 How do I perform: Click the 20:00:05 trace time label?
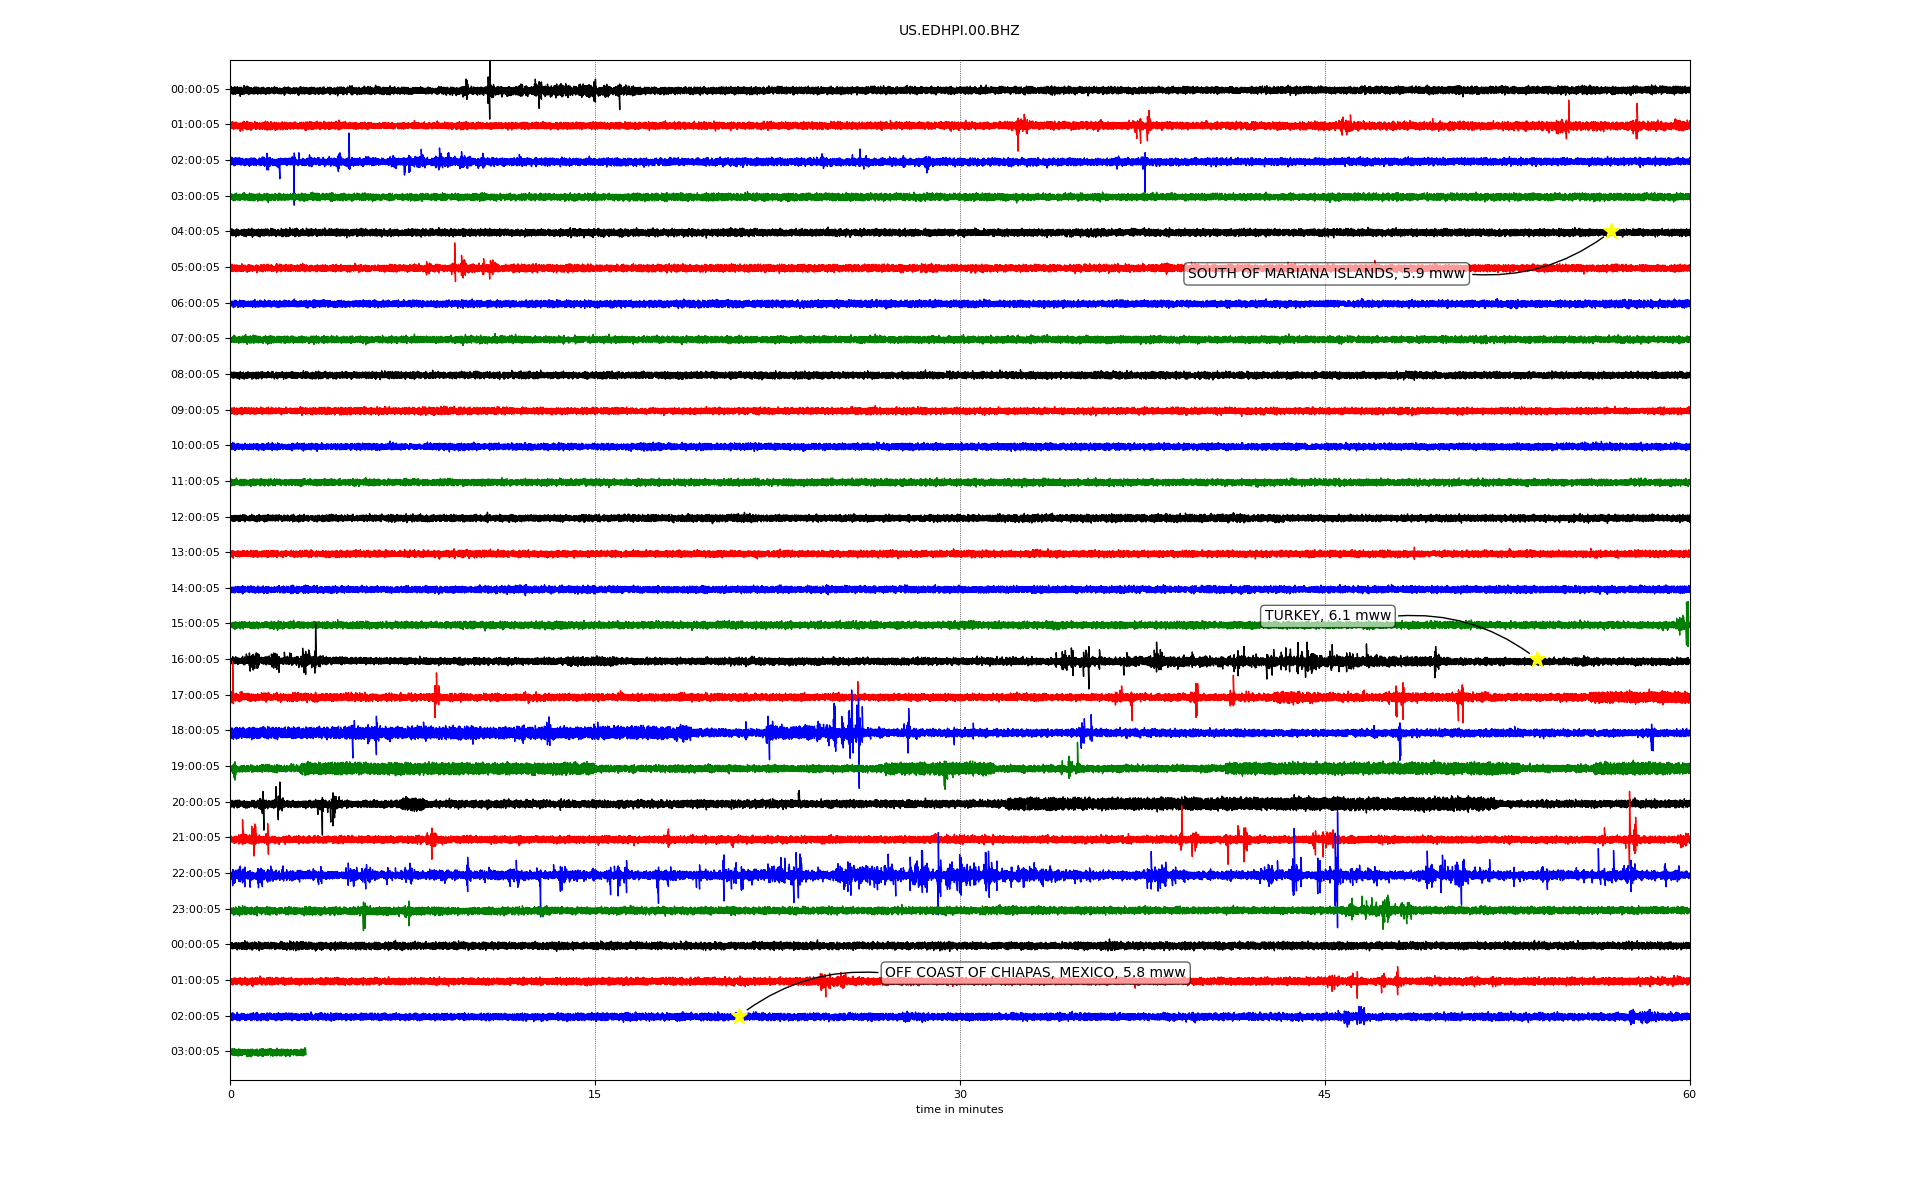point(195,803)
